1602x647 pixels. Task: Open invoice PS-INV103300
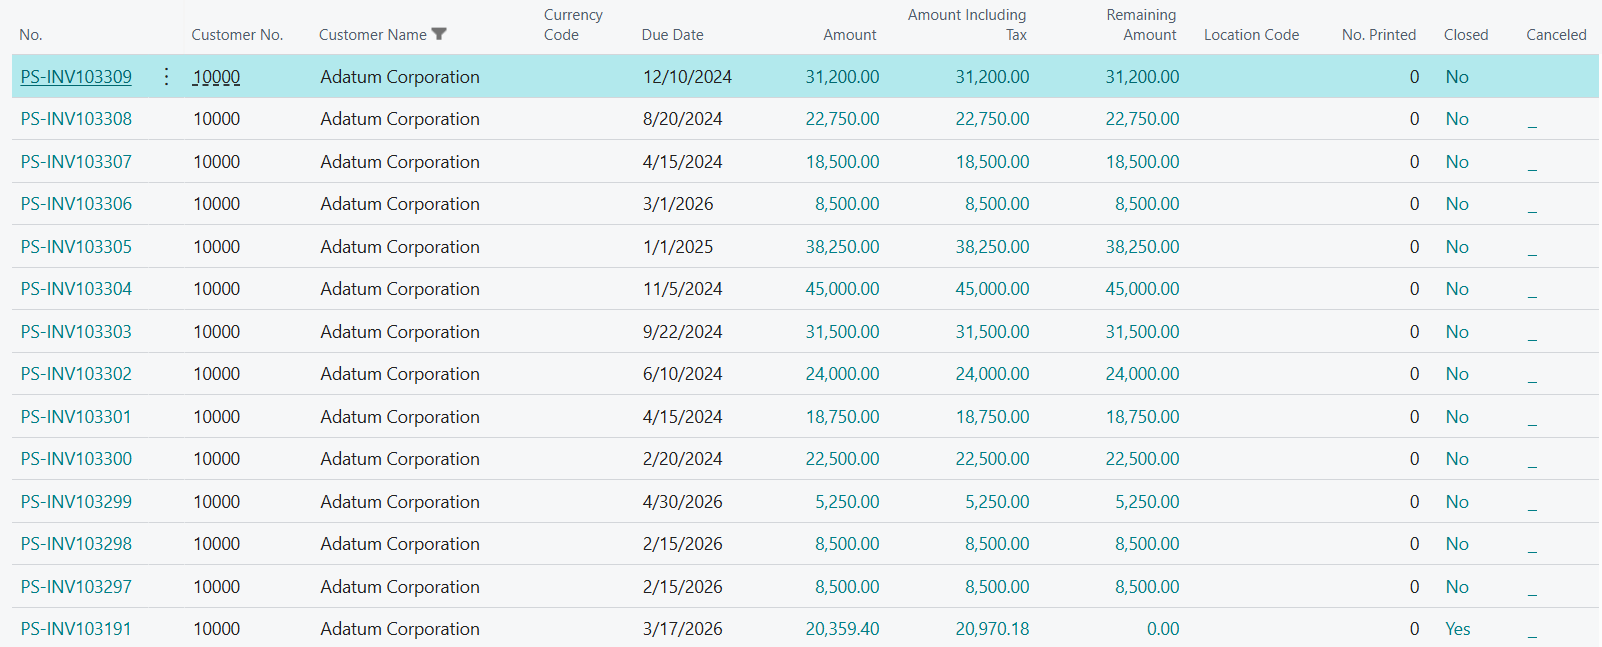click(76, 459)
